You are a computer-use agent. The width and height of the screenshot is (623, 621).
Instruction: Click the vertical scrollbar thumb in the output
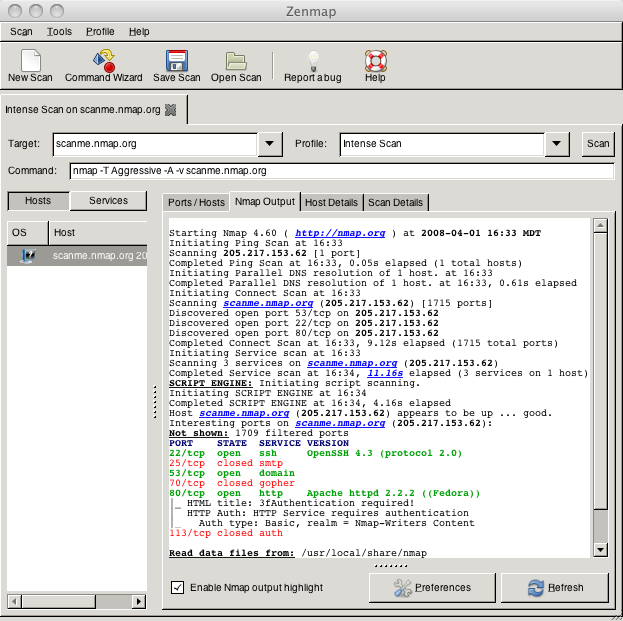pyautogui.click(x=600, y=370)
